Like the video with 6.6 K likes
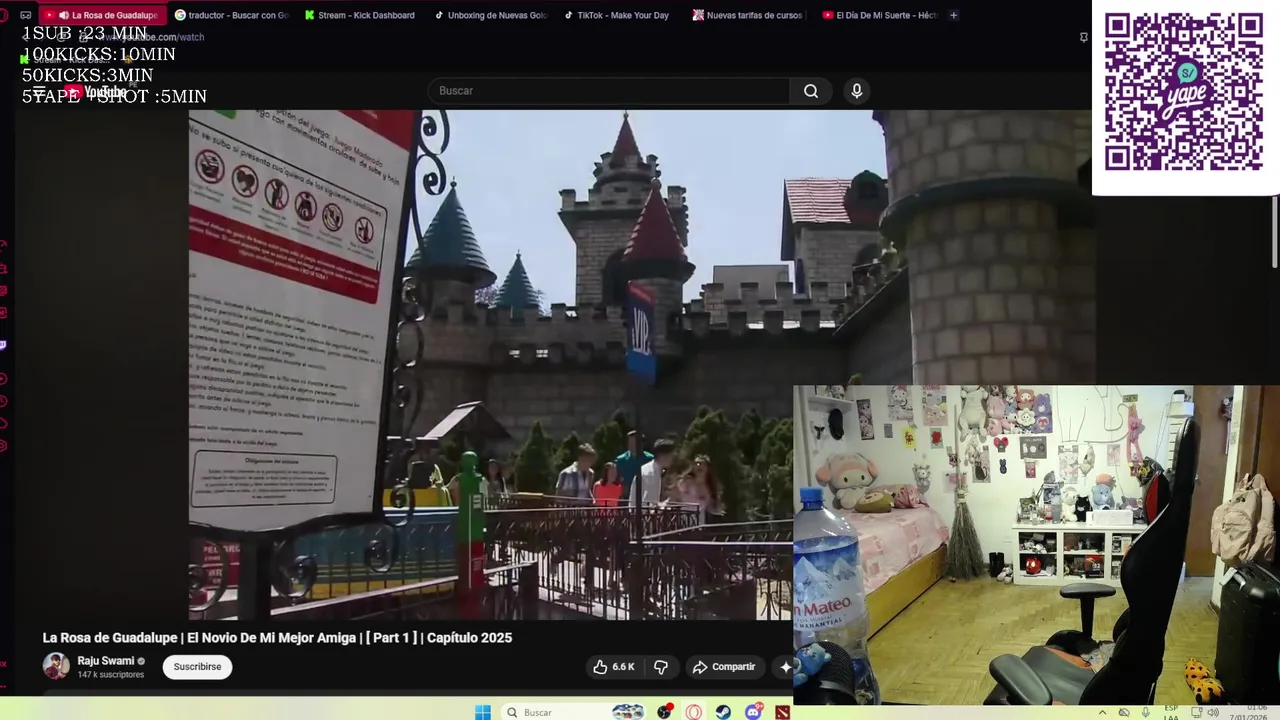 [614, 667]
